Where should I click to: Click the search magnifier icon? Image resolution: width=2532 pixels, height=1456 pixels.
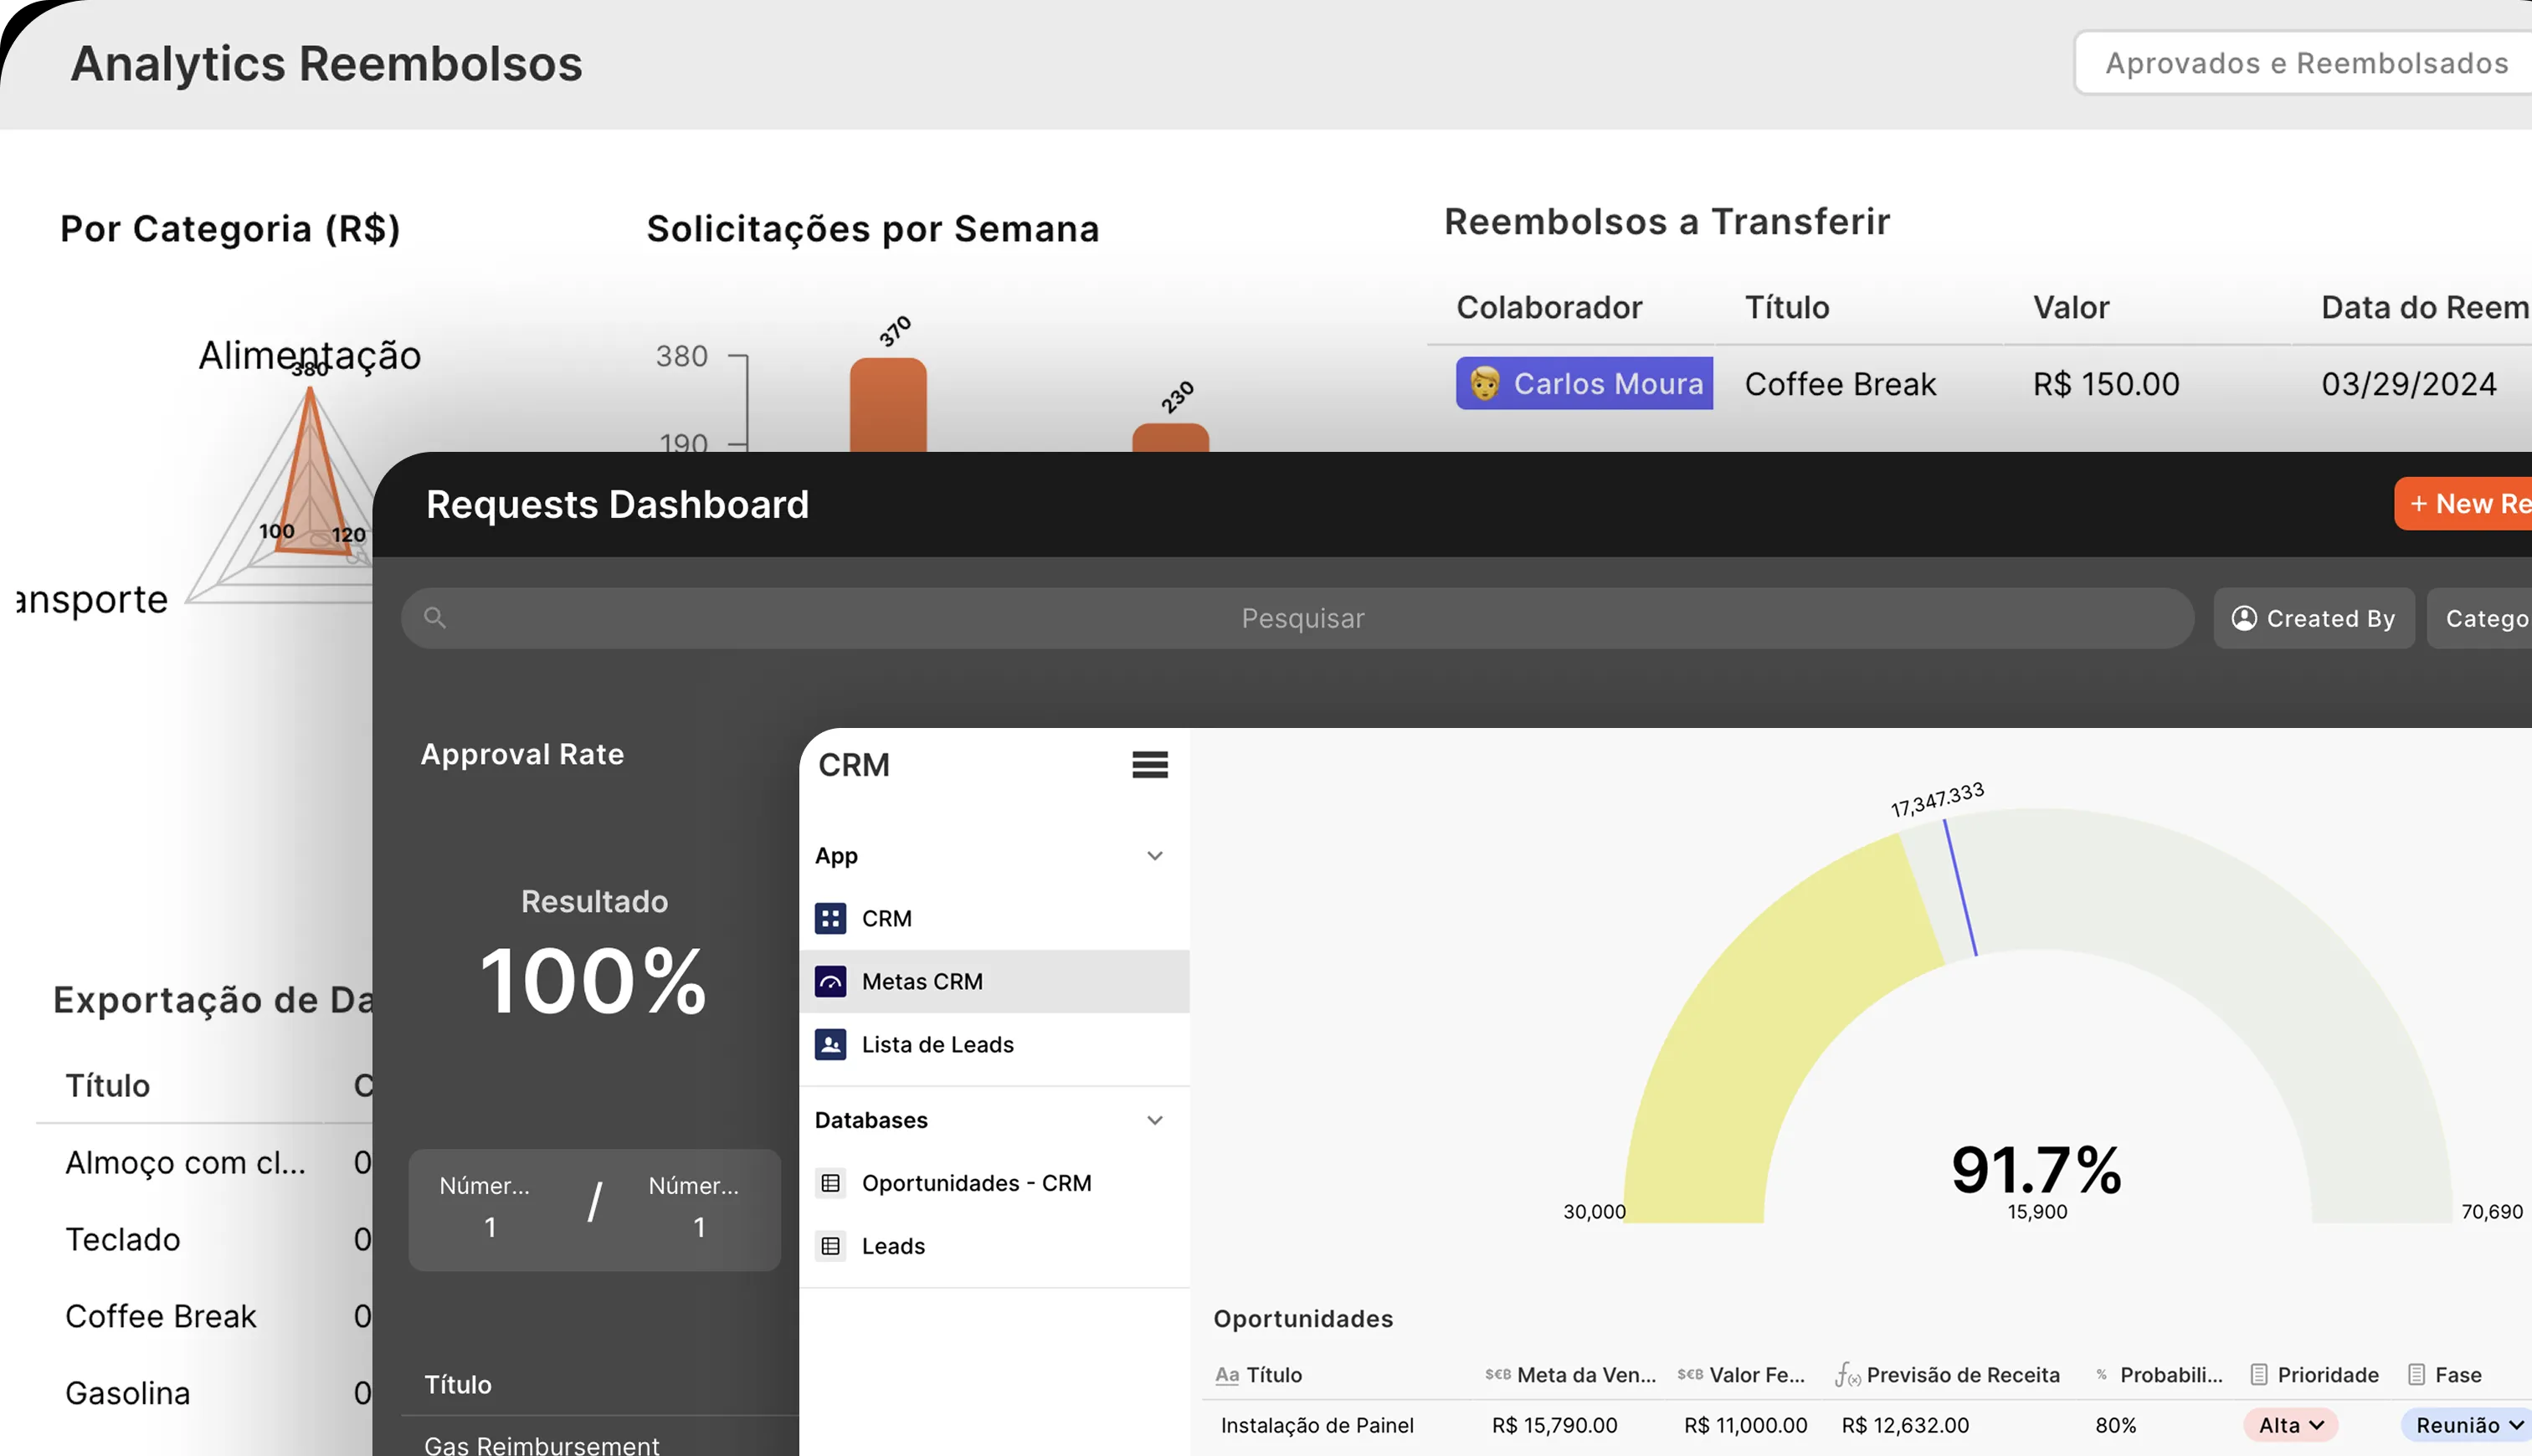click(434, 617)
